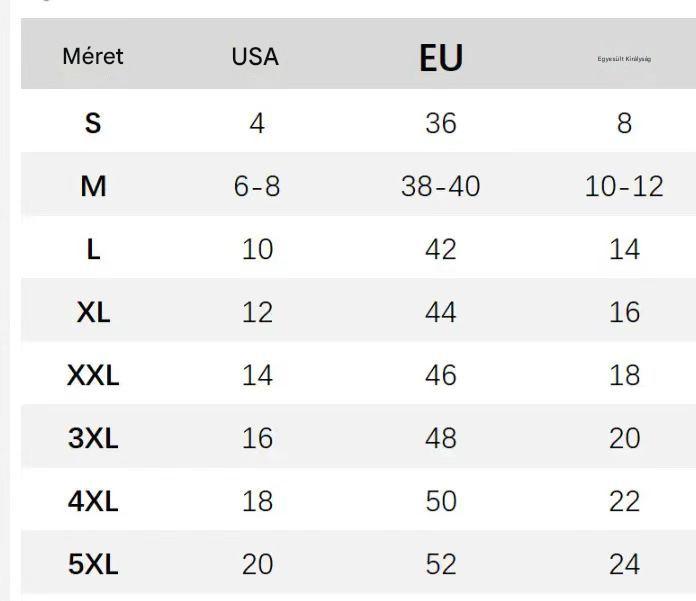Select the S size row label
The image size is (696, 601).
93,123
